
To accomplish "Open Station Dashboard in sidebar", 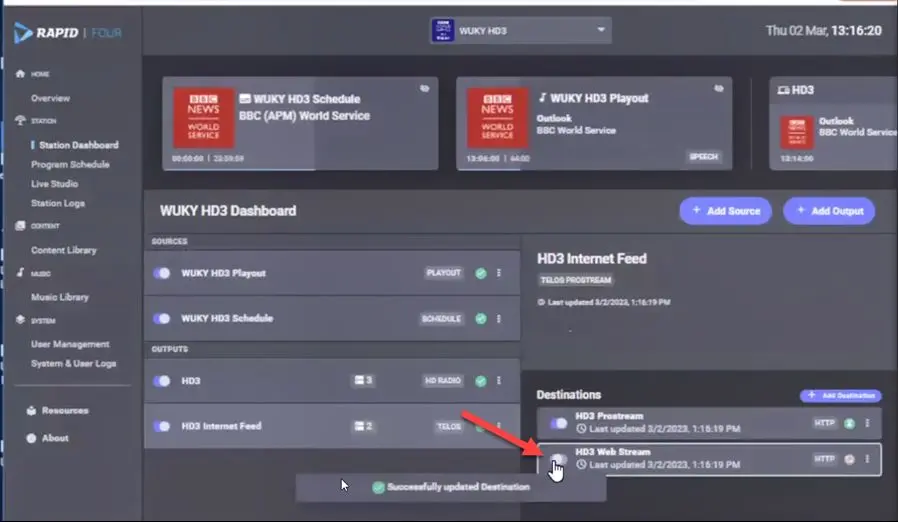I will (78, 145).
